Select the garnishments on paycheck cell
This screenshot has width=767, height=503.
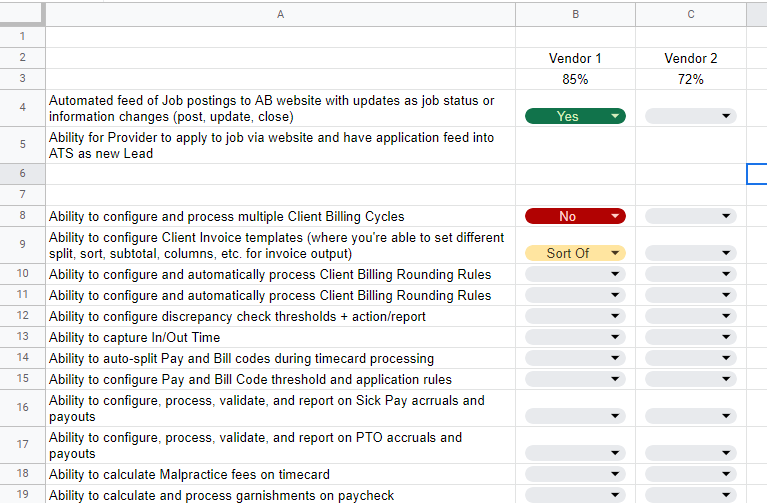(280, 495)
